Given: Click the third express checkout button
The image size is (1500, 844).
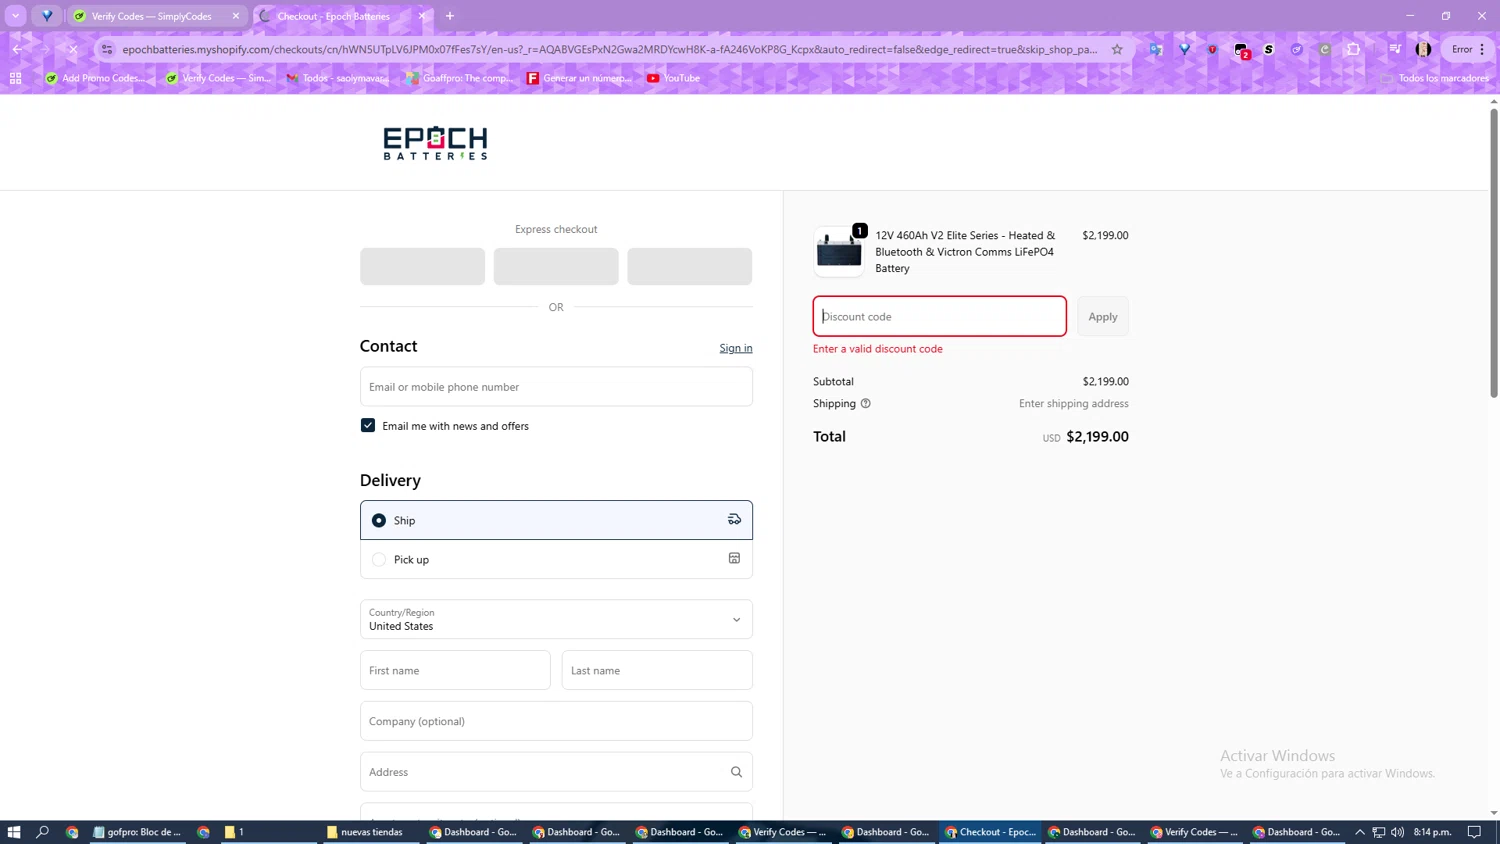Looking at the screenshot, I should (690, 266).
